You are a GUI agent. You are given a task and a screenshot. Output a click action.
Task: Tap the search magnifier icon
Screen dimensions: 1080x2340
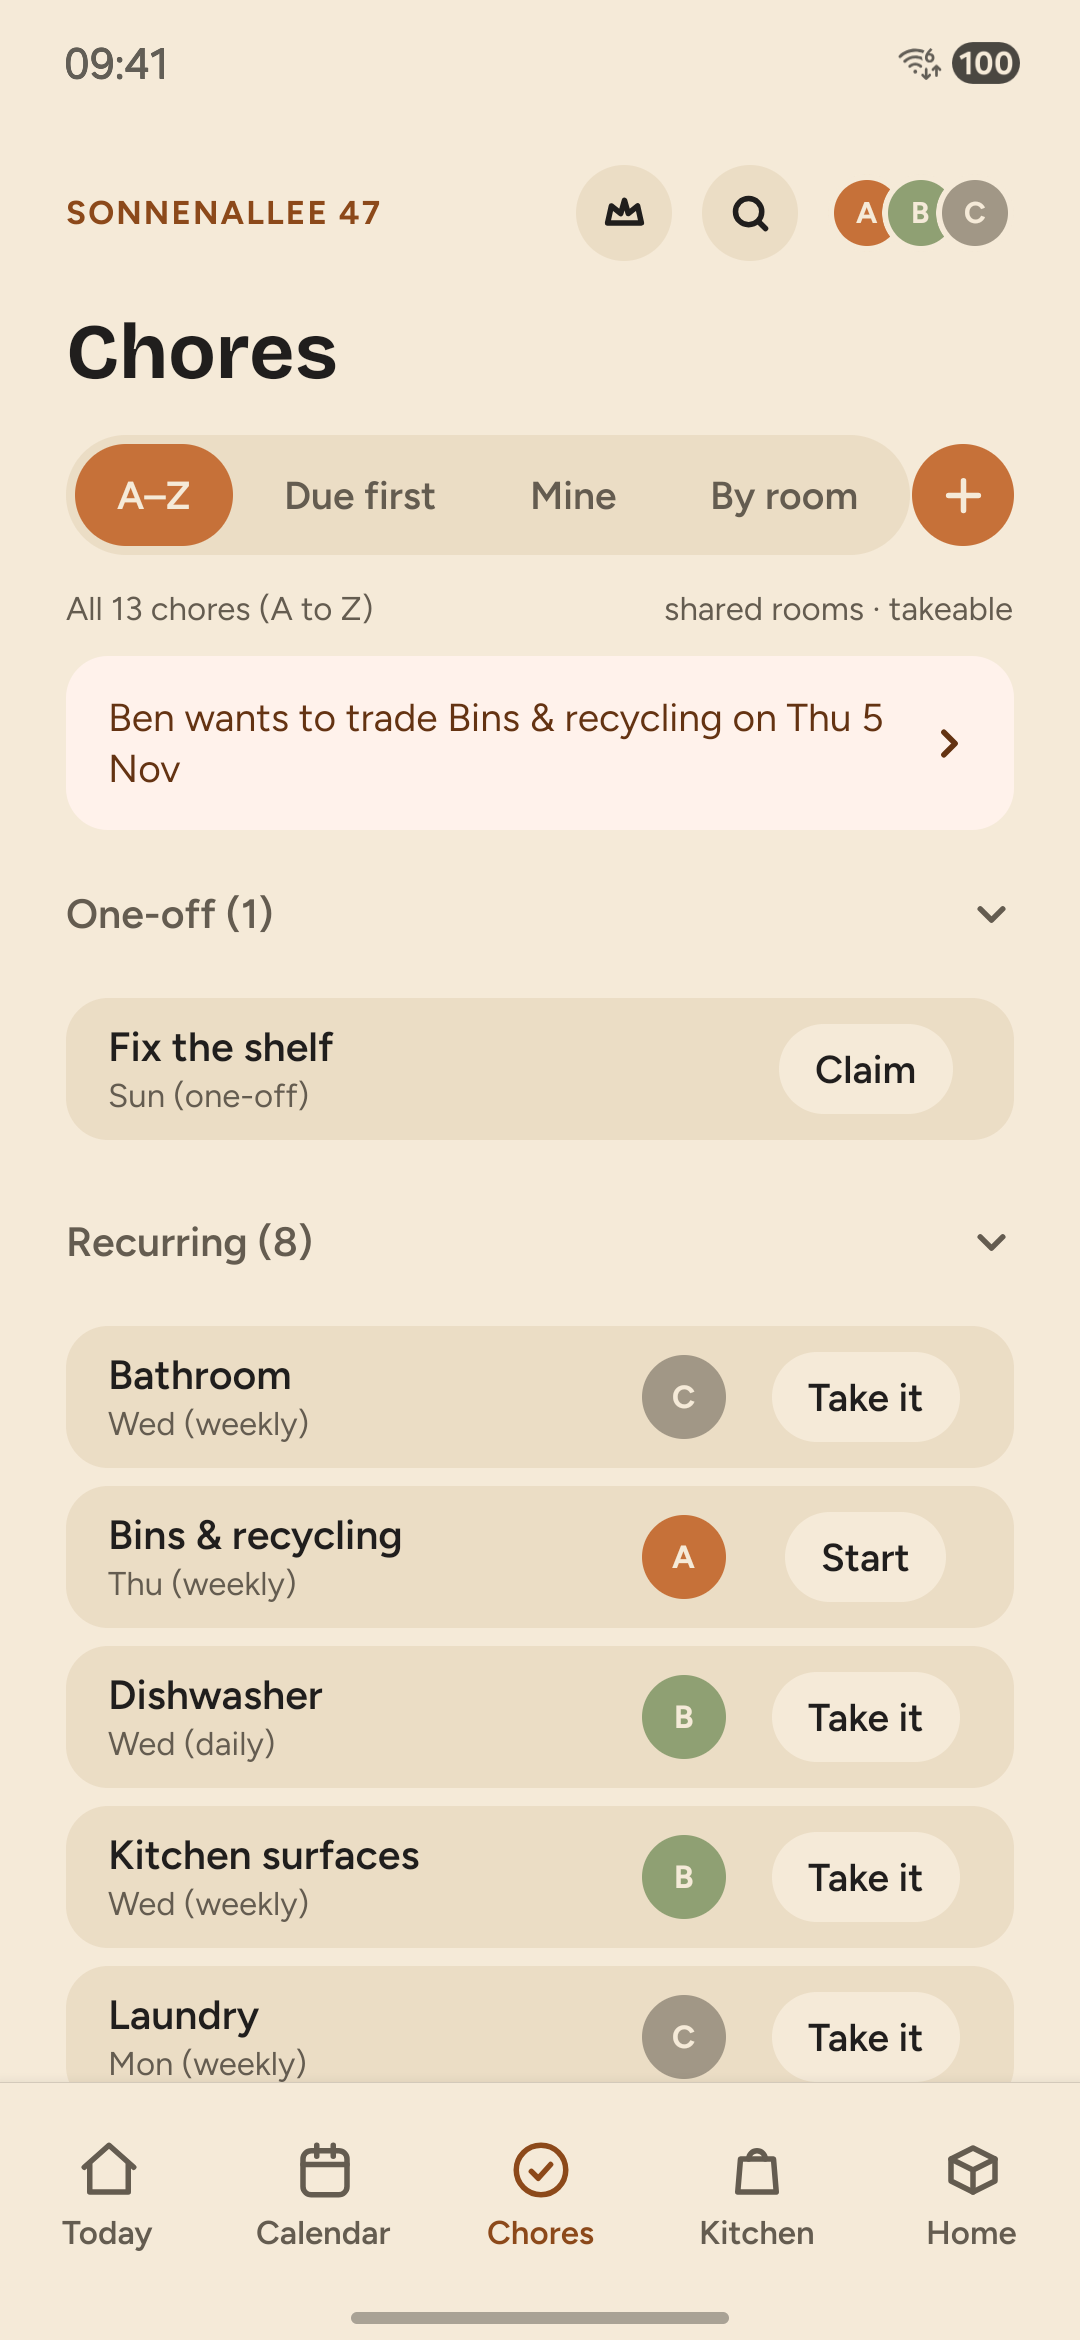pos(750,213)
